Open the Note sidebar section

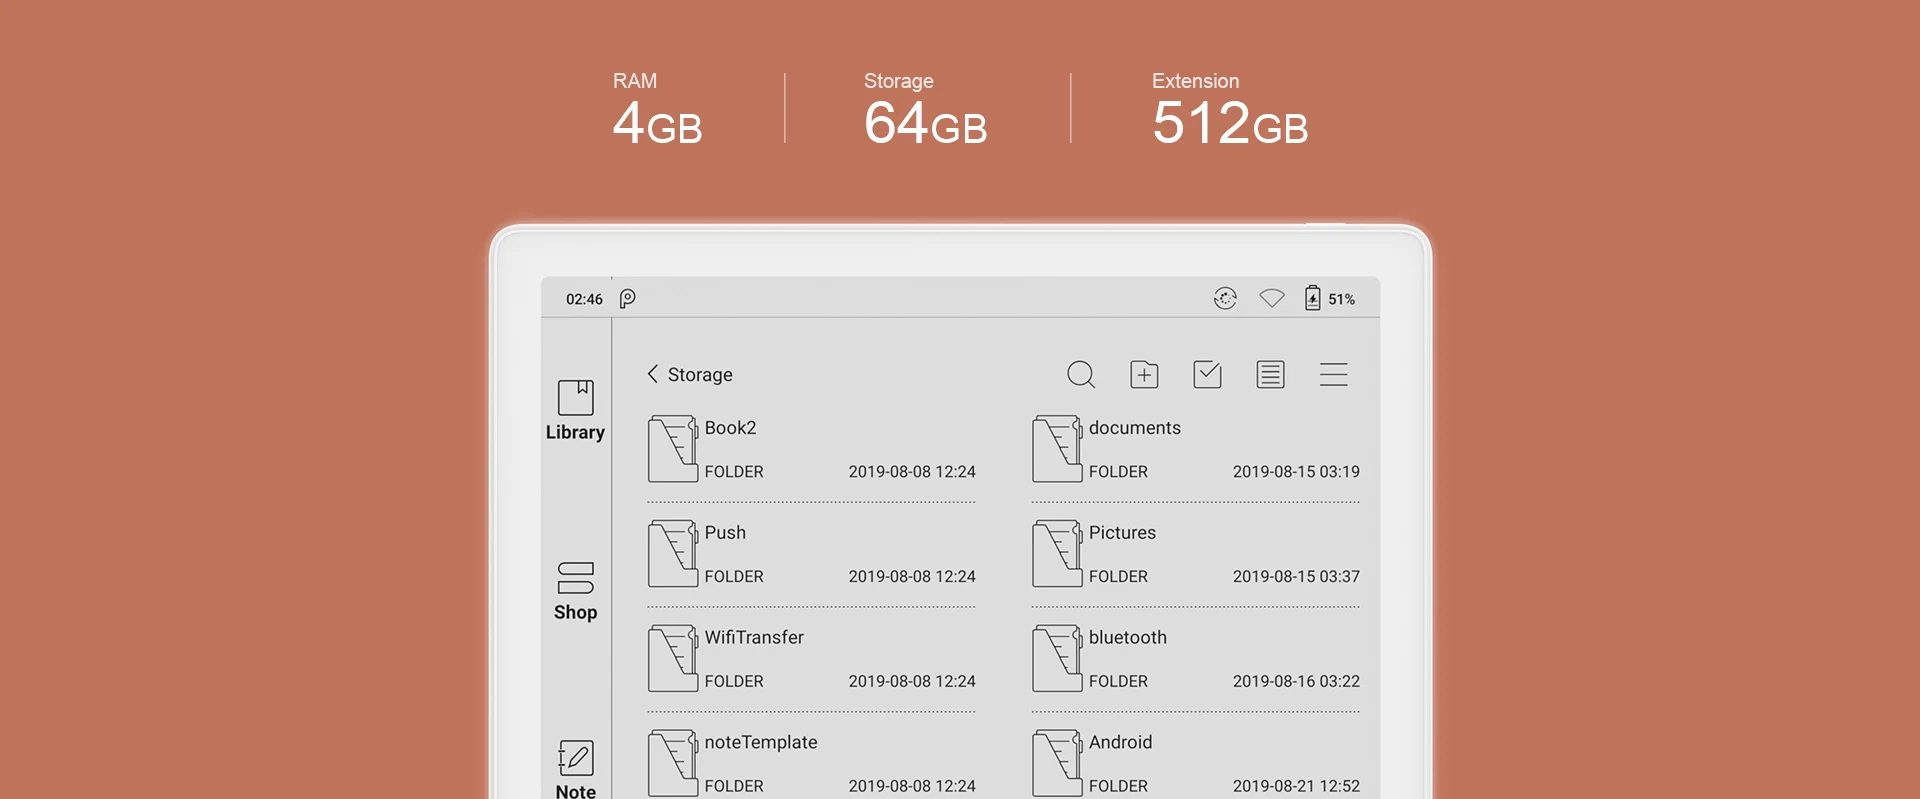point(575,769)
